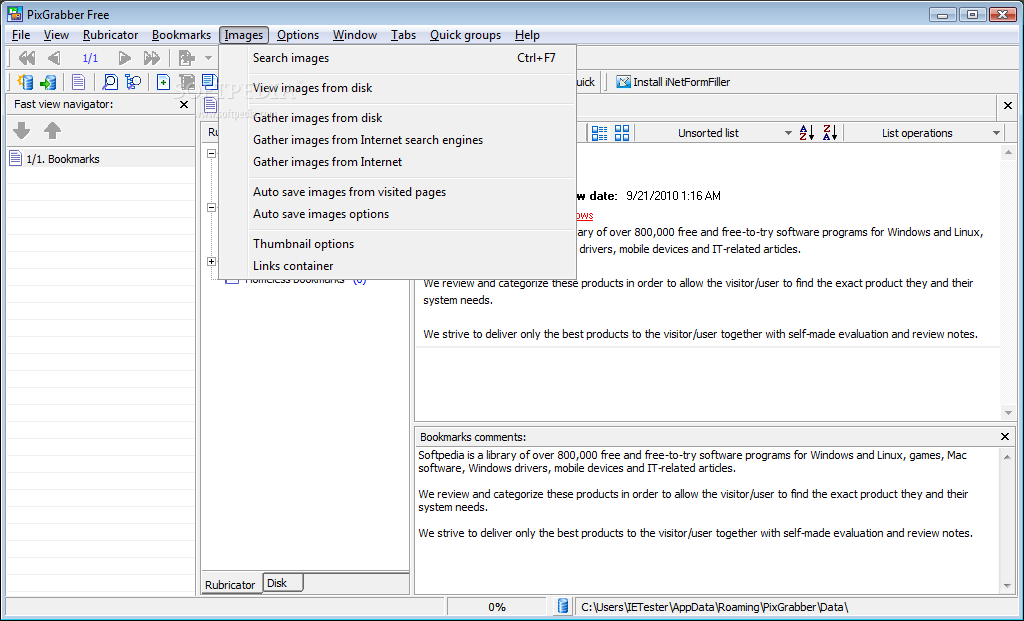
Task: Sort list descending Z-A
Action: coord(830,133)
